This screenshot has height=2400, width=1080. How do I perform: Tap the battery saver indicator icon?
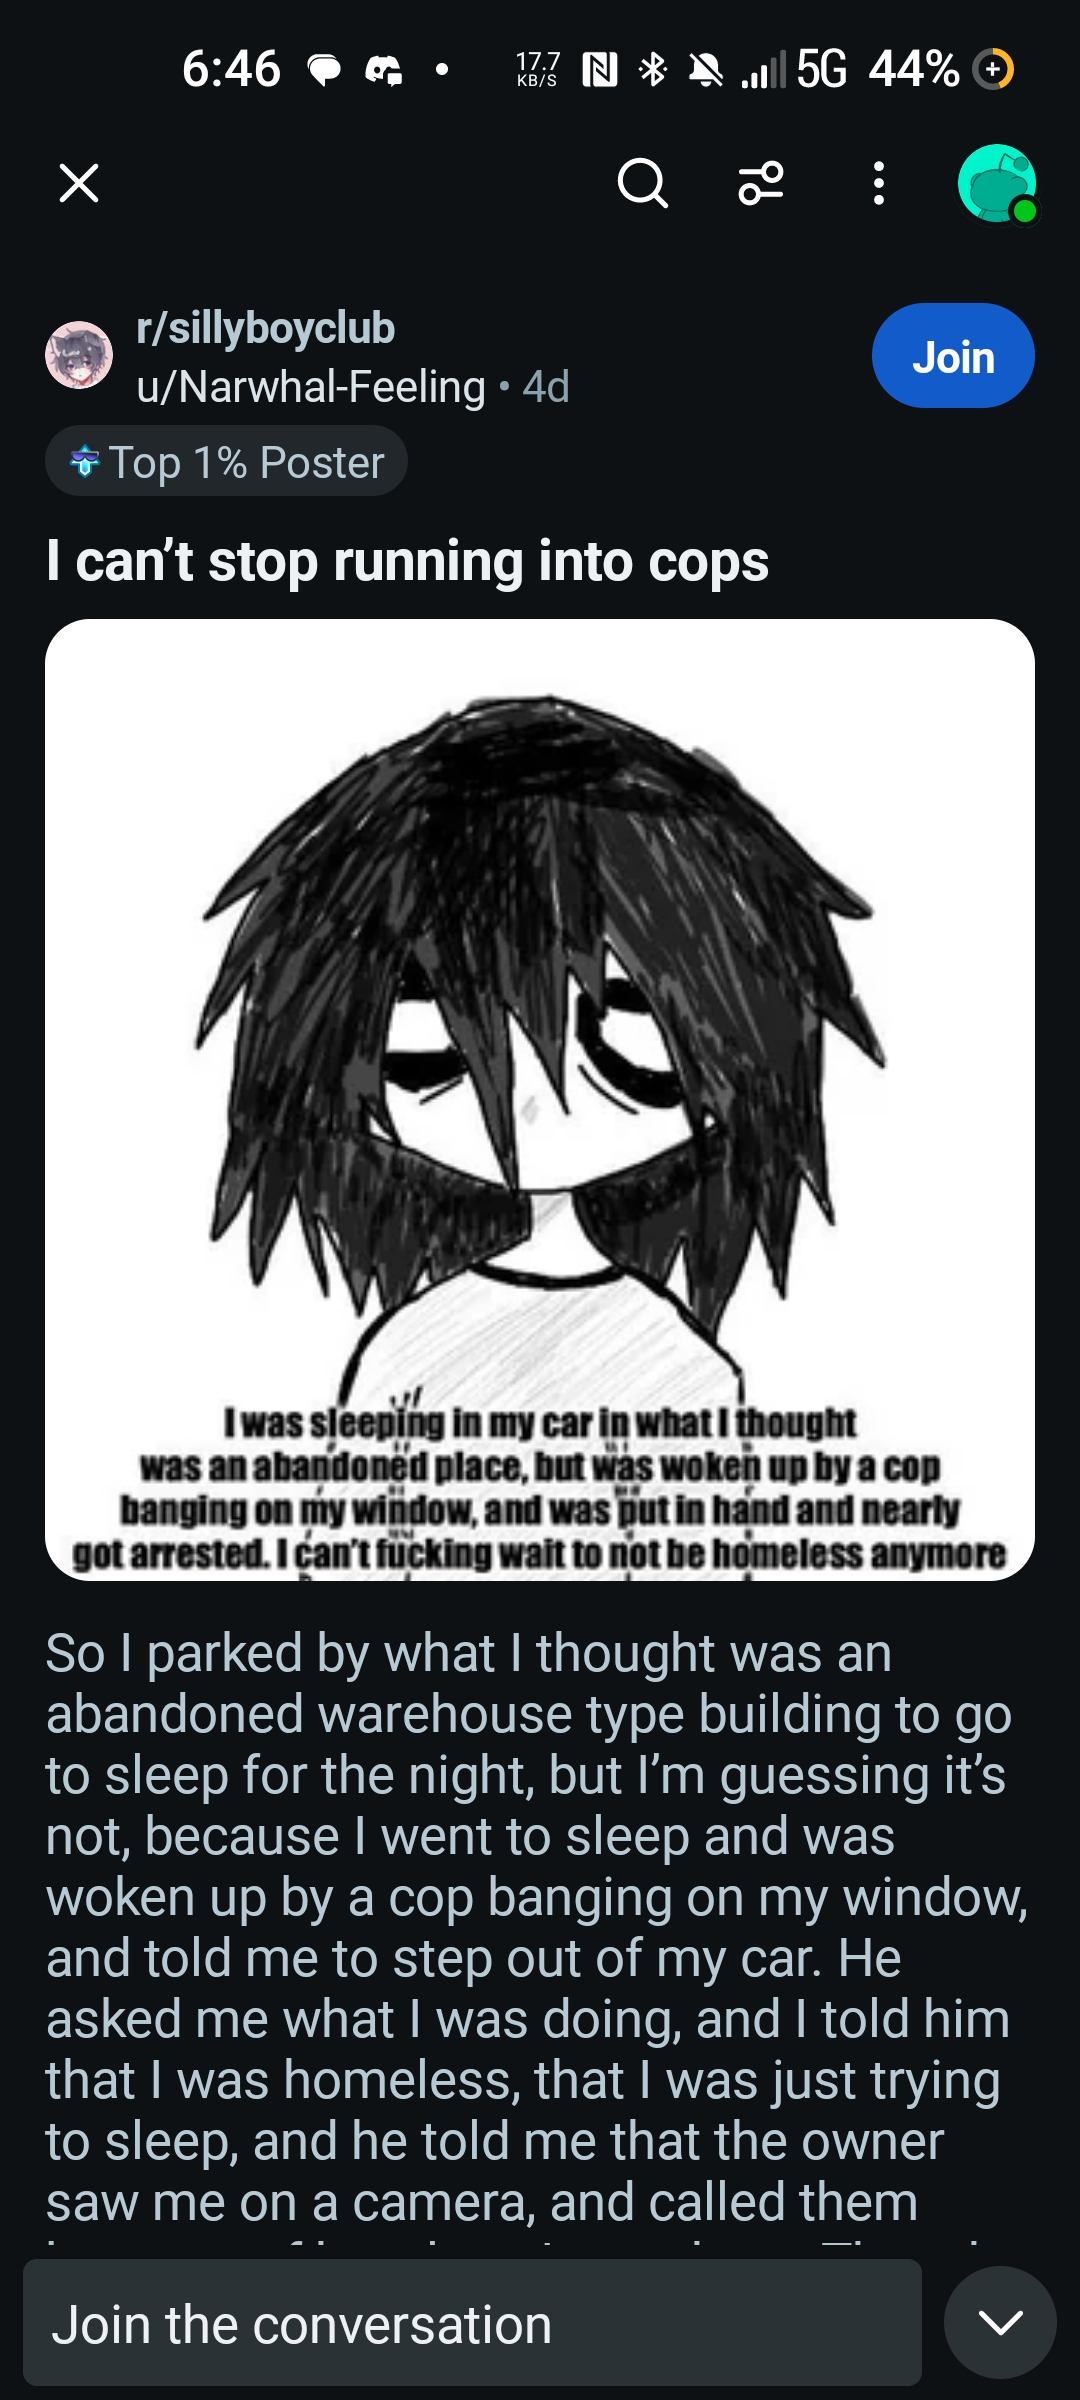[993, 69]
